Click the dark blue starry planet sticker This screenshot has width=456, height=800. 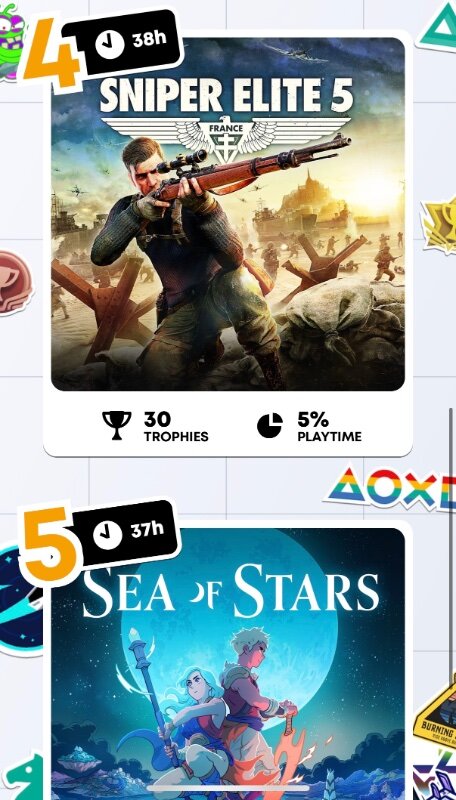20,601
